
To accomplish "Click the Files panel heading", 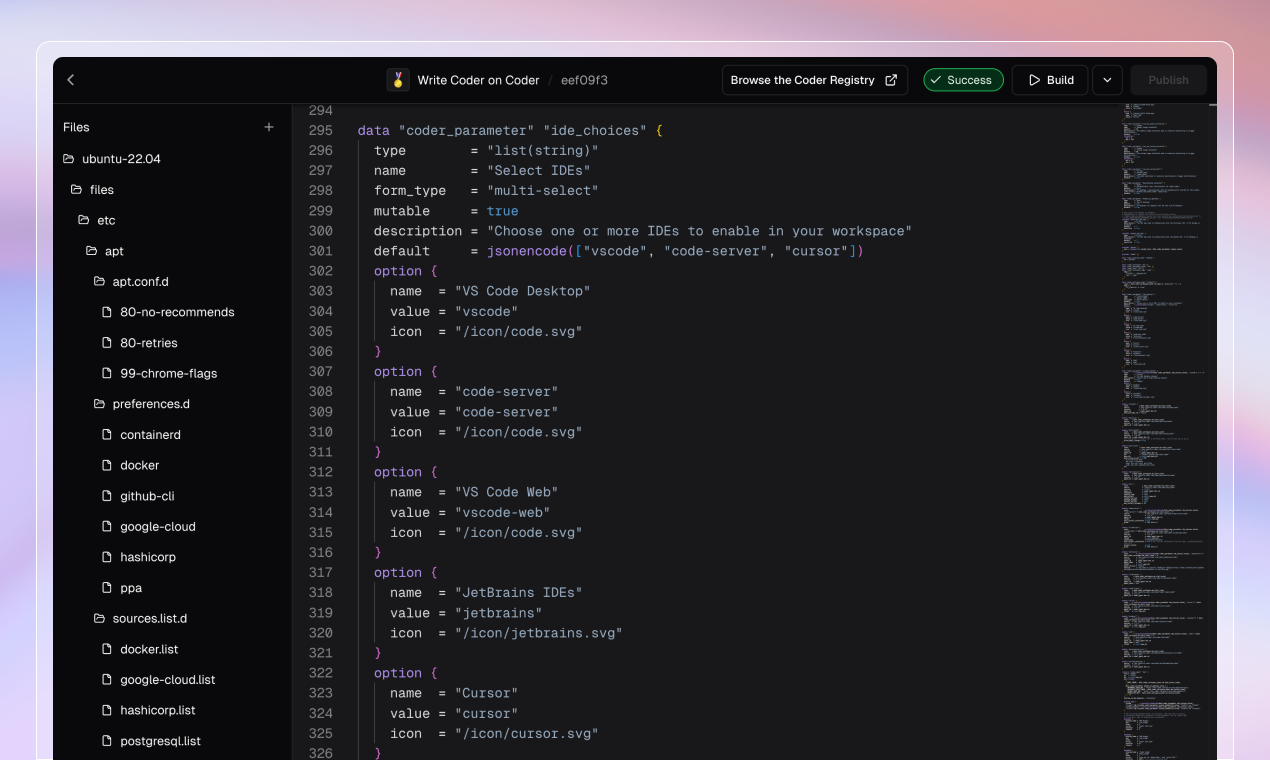I will click(x=76, y=127).
